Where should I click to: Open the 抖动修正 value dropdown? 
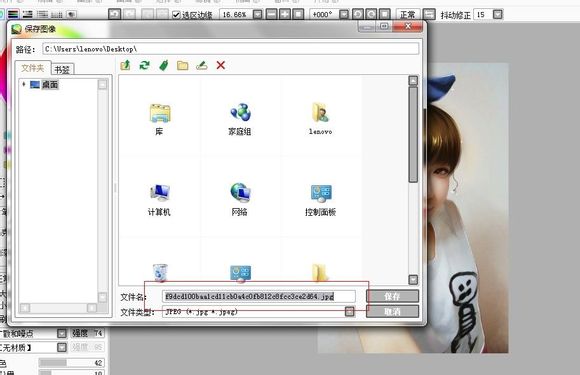pyautogui.click(x=498, y=14)
